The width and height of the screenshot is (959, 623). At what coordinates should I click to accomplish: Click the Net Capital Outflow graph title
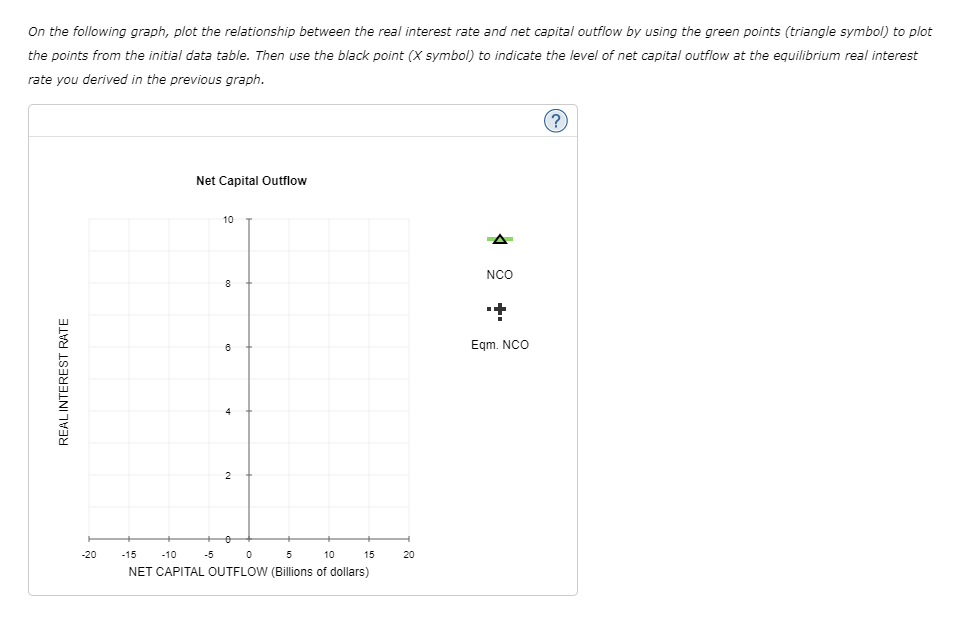click(251, 181)
